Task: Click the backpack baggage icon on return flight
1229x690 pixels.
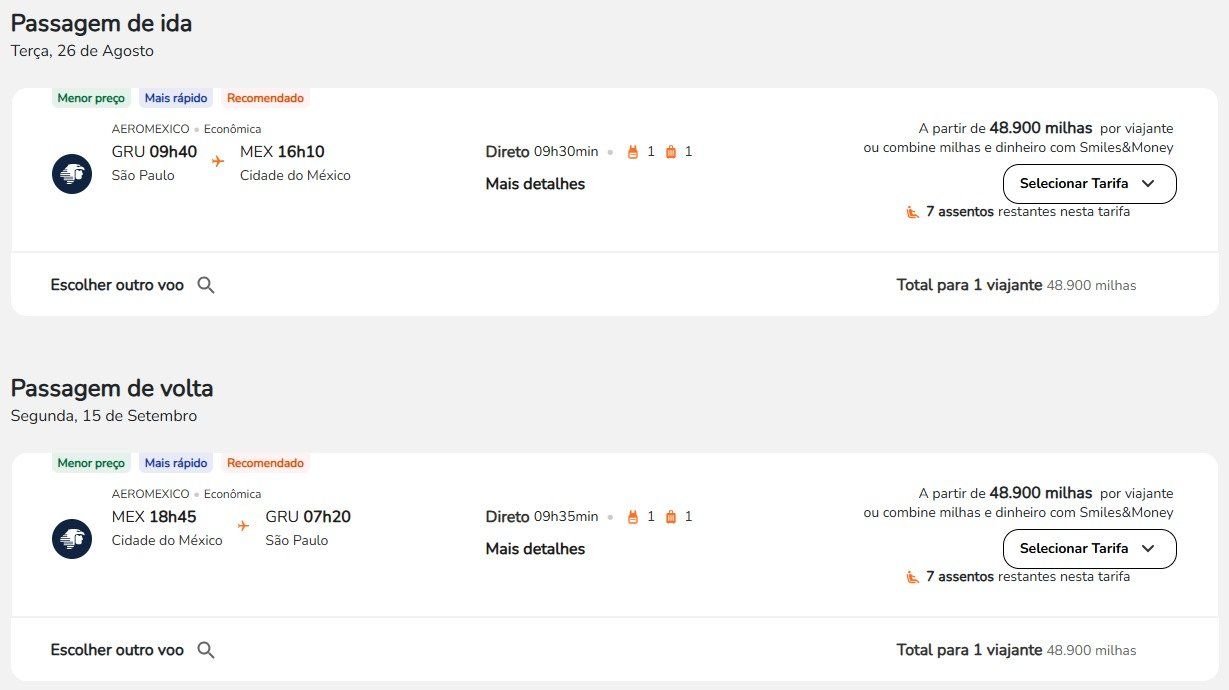Action: pyautogui.click(x=632, y=517)
